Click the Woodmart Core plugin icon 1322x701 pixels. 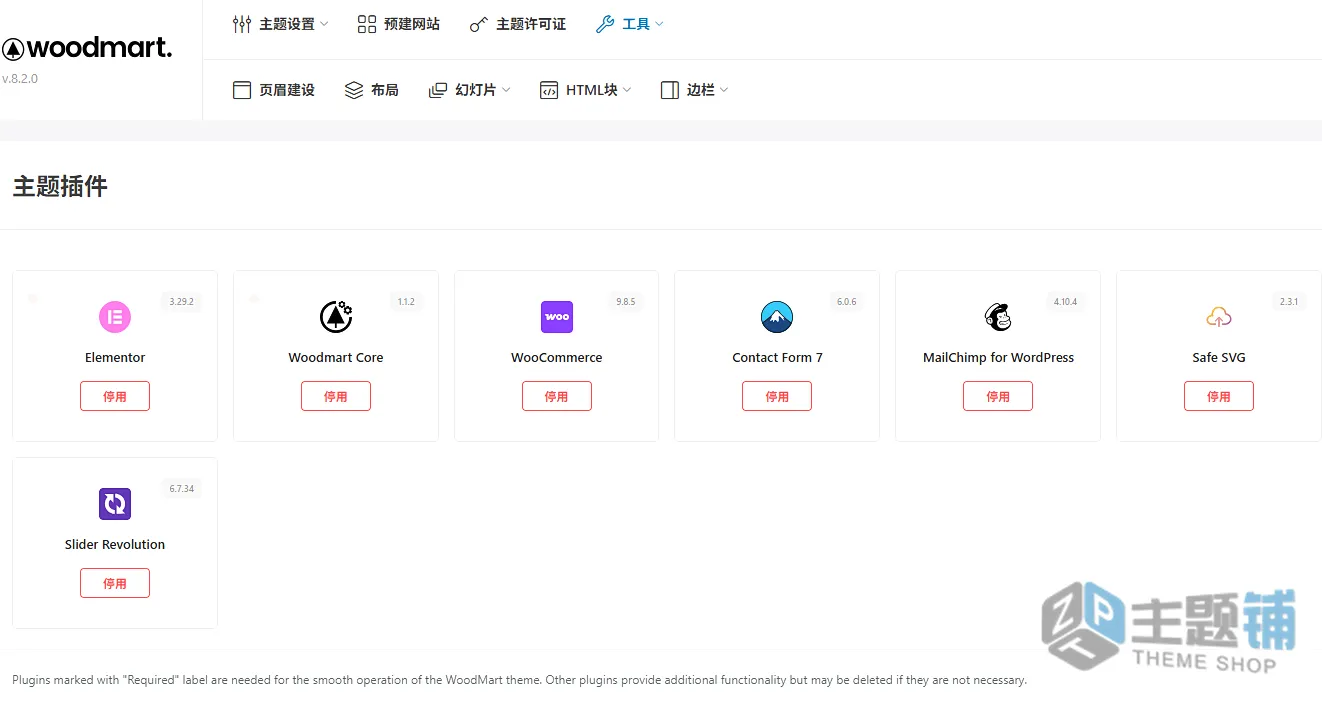(336, 317)
